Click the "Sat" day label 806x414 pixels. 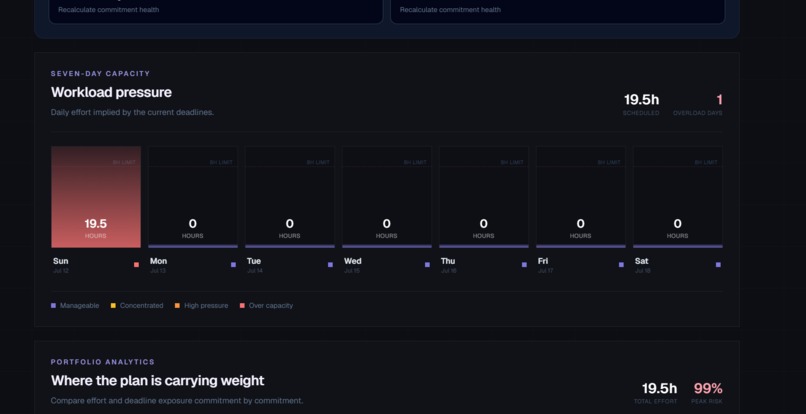pos(642,261)
